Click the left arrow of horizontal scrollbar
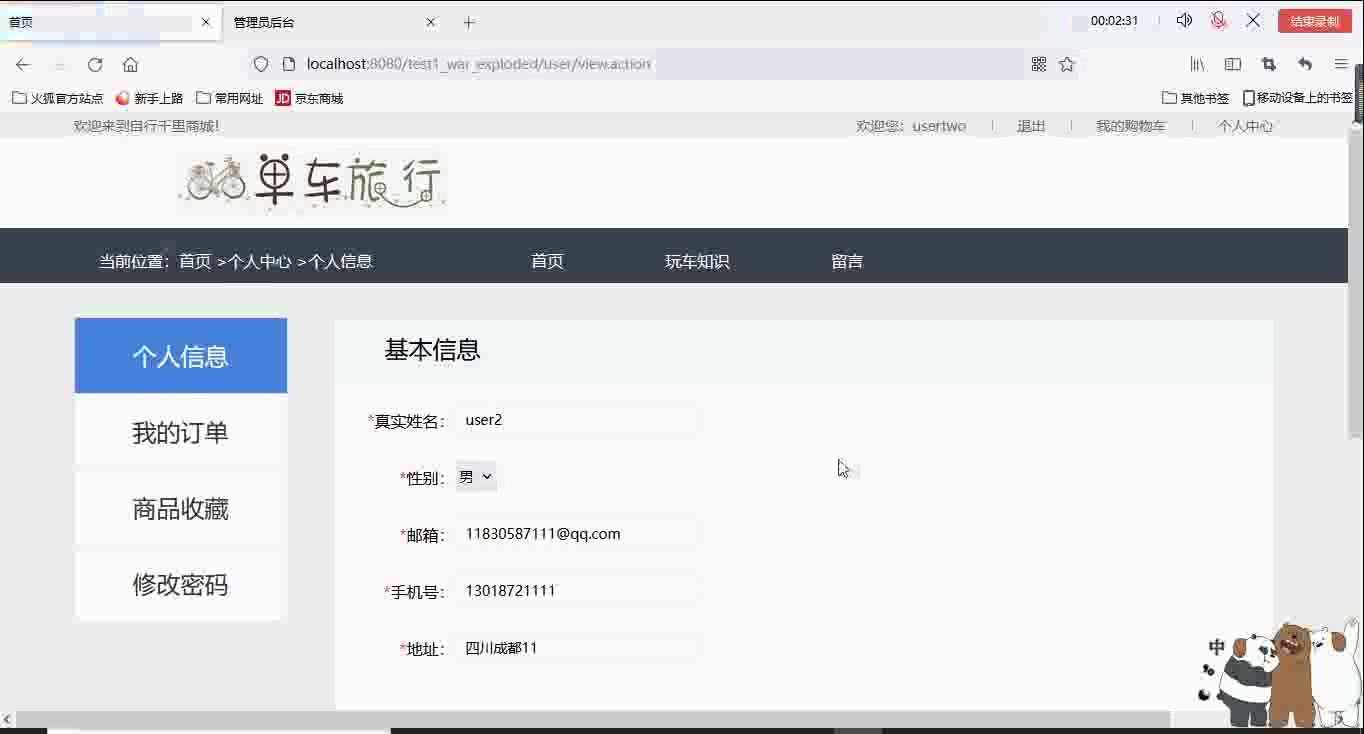This screenshot has width=1364, height=734. [x=7, y=719]
